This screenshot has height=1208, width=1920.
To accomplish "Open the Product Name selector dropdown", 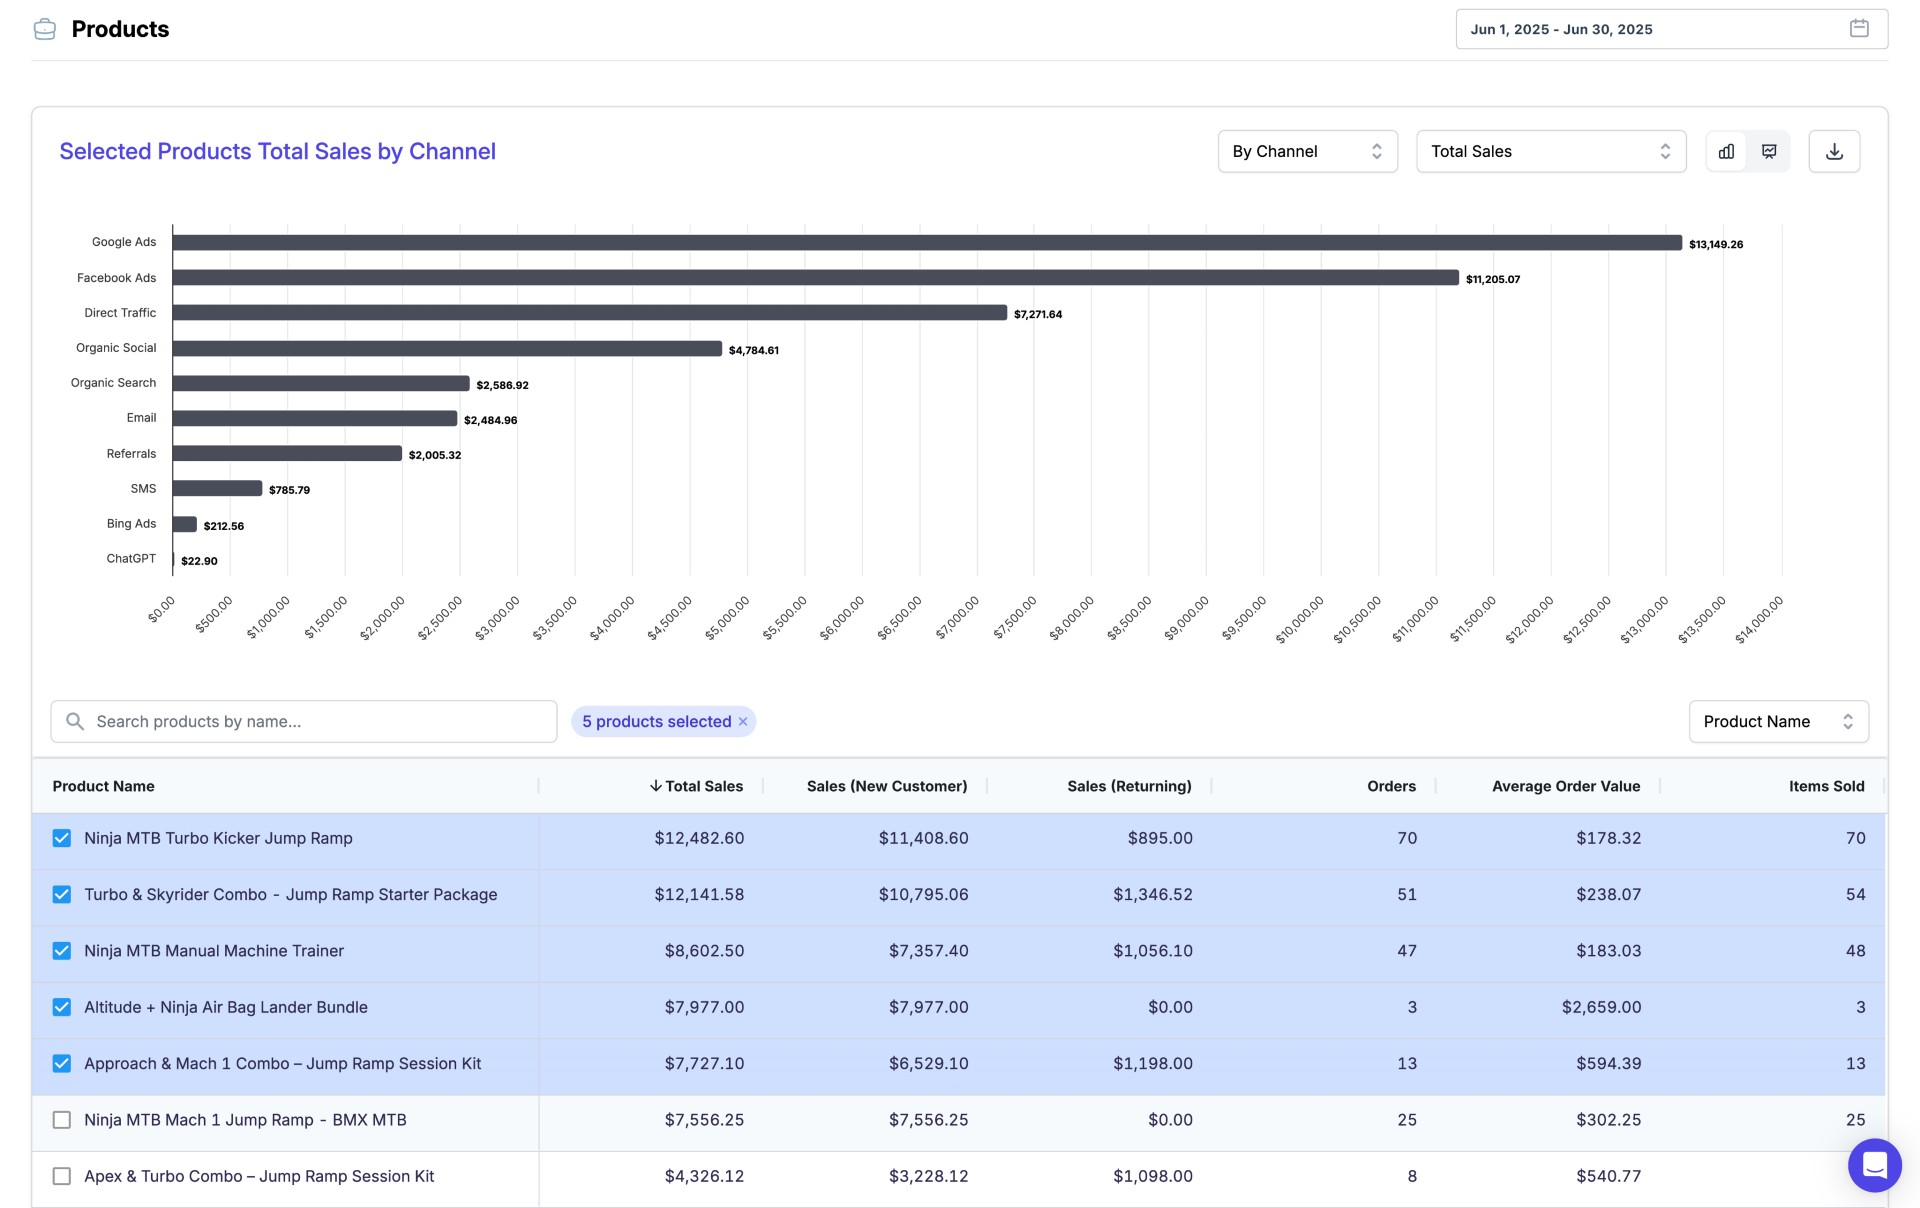I will point(1778,722).
